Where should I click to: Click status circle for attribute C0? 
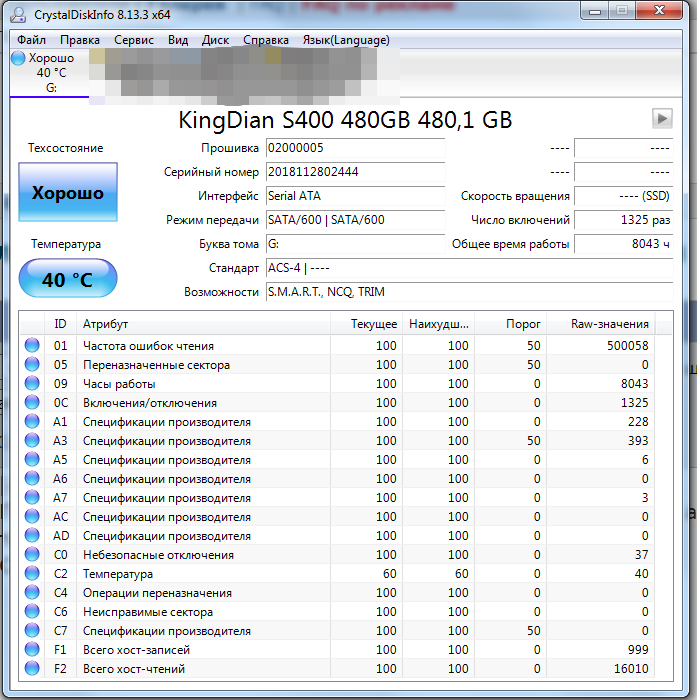pyautogui.click(x=32, y=554)
